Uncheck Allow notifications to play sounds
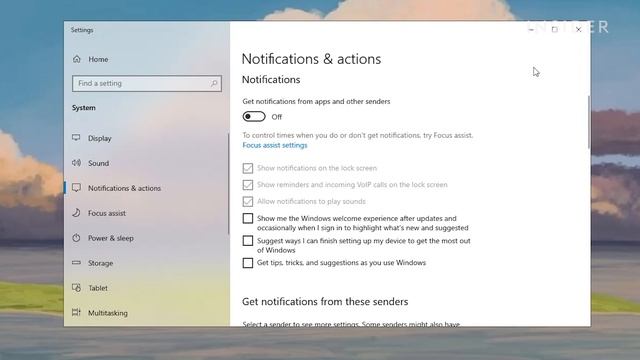This screenshot has width=640, height=360. pos(248,201)
